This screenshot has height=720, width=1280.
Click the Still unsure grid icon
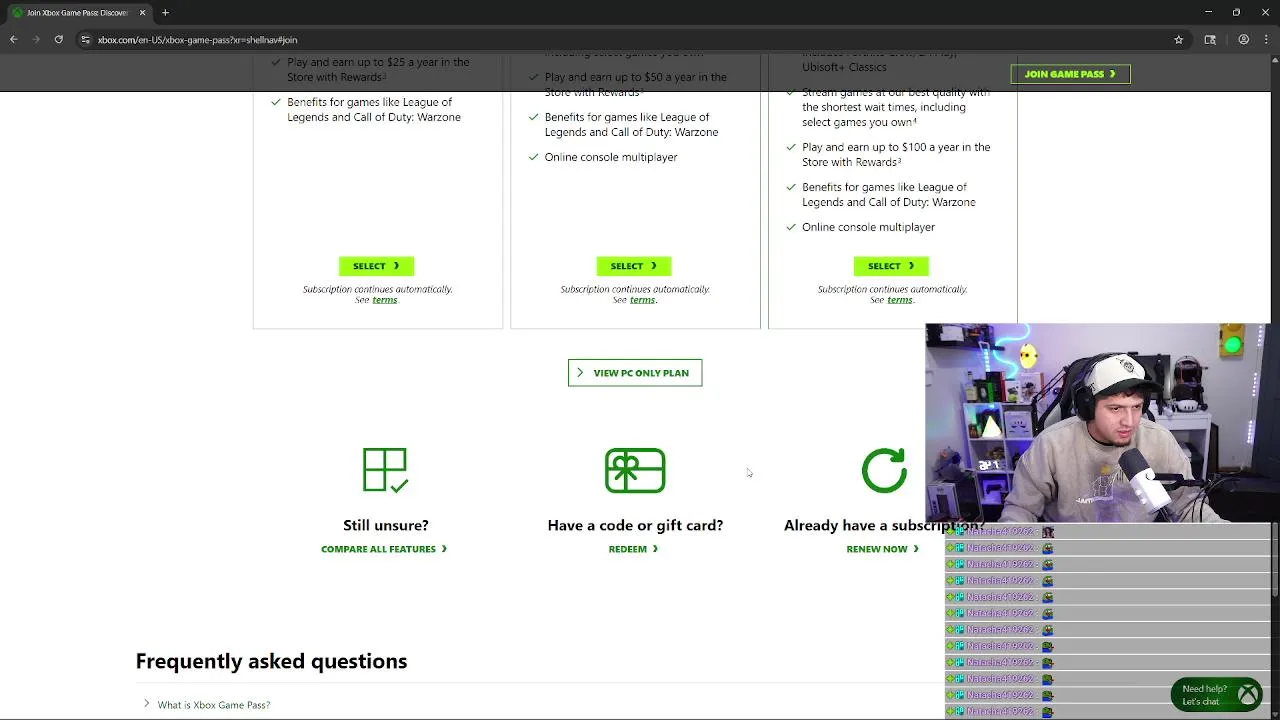point(385,470)
